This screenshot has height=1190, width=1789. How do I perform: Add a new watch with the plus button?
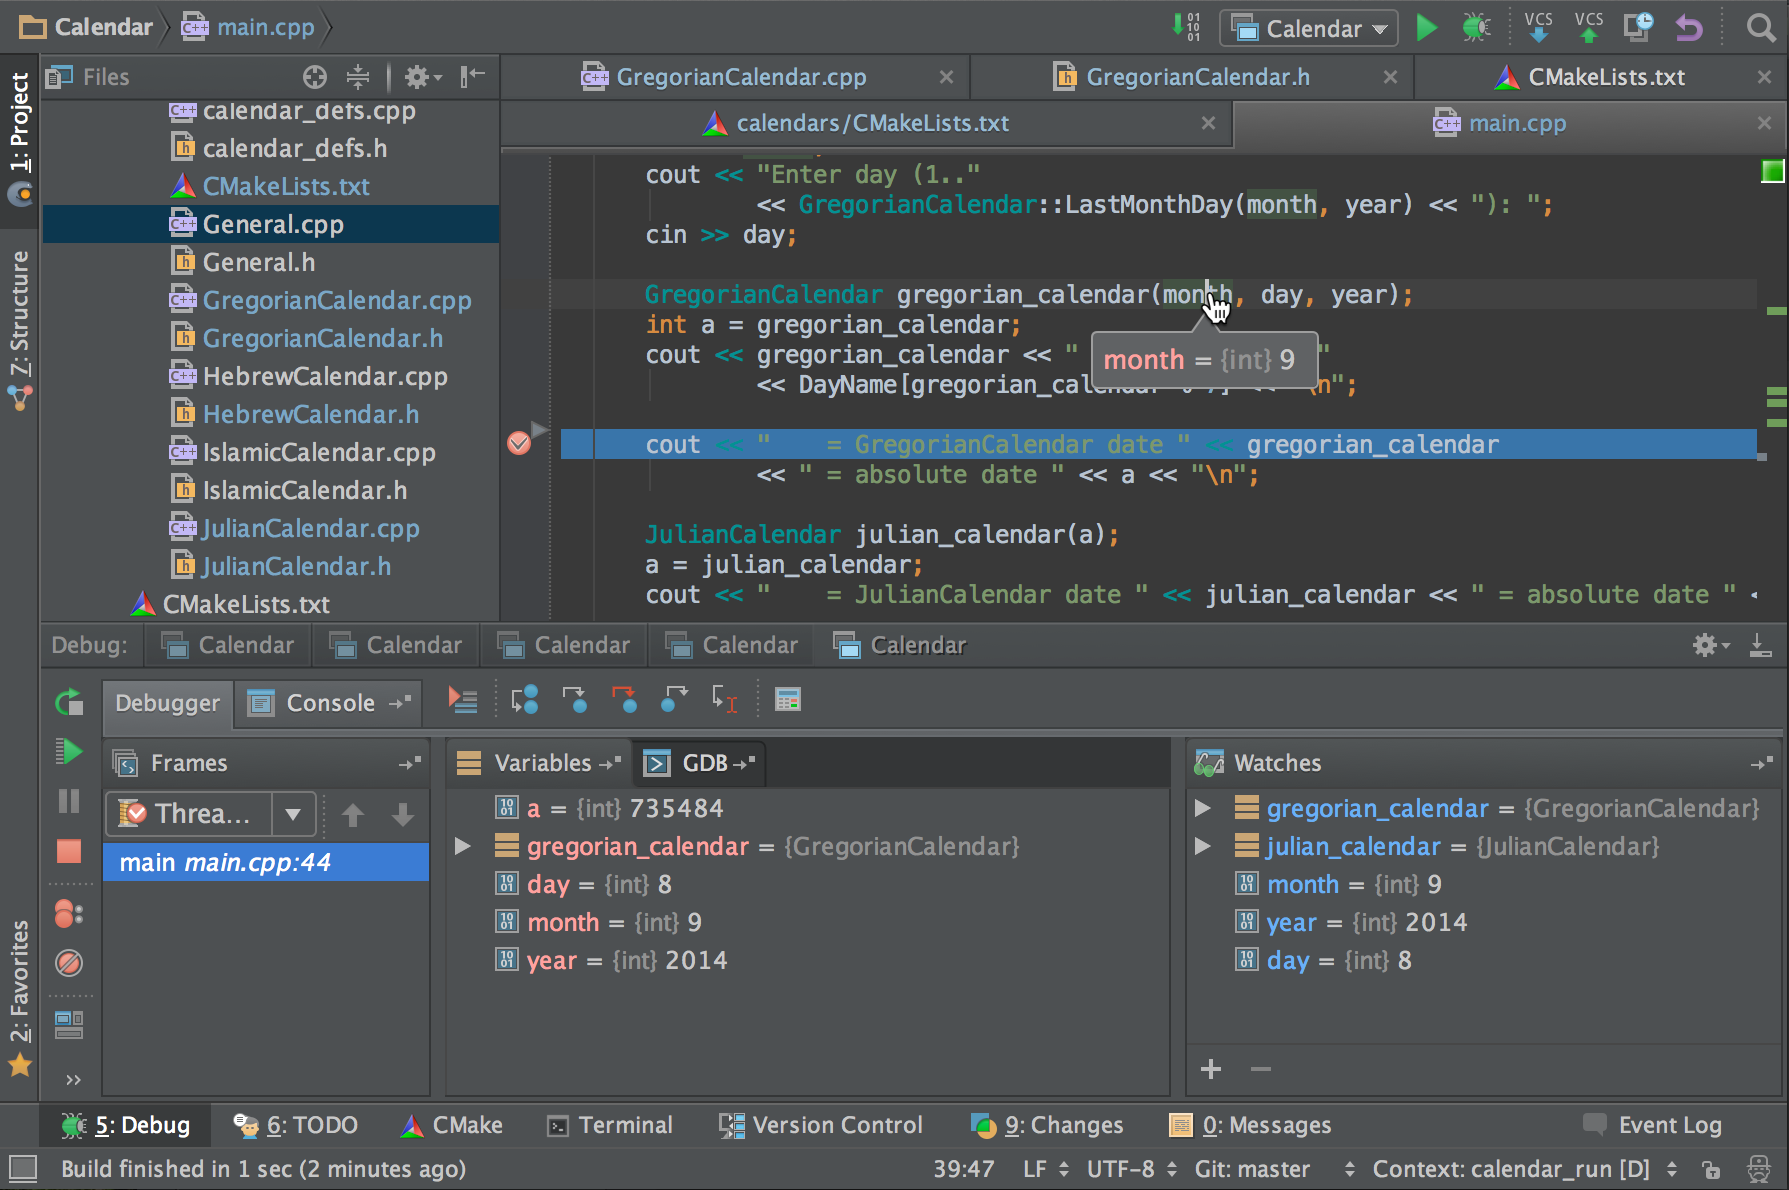coord(1211,1069)
